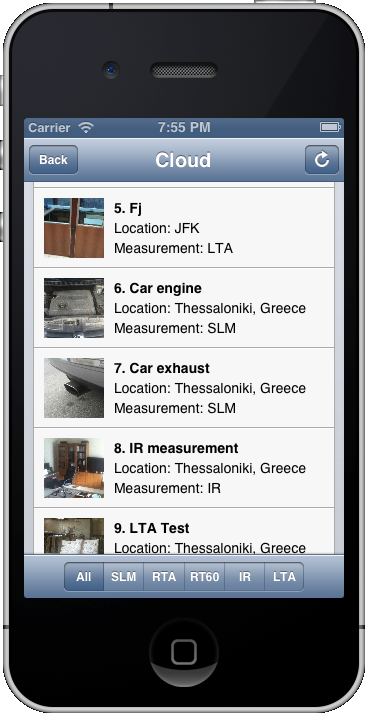Tap the Cloud title in navigation bar
Viewport: 368px width, 716px height.
point(183,160)
